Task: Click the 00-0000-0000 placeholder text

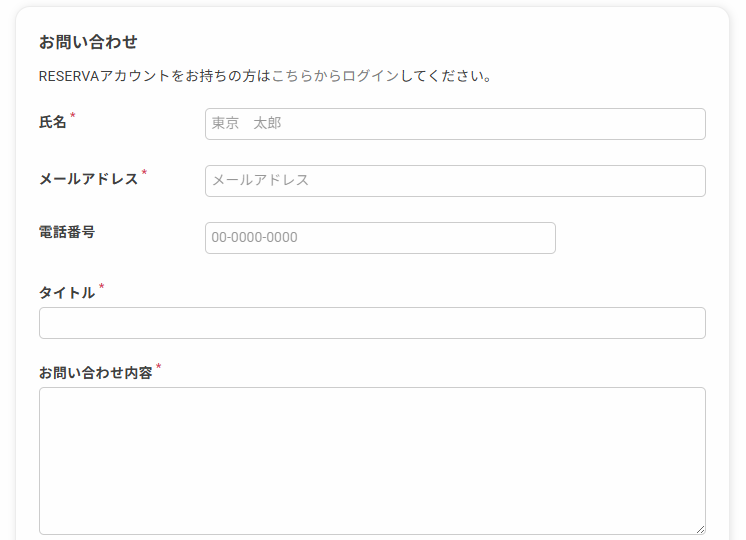Action: (x=255, y=238)
